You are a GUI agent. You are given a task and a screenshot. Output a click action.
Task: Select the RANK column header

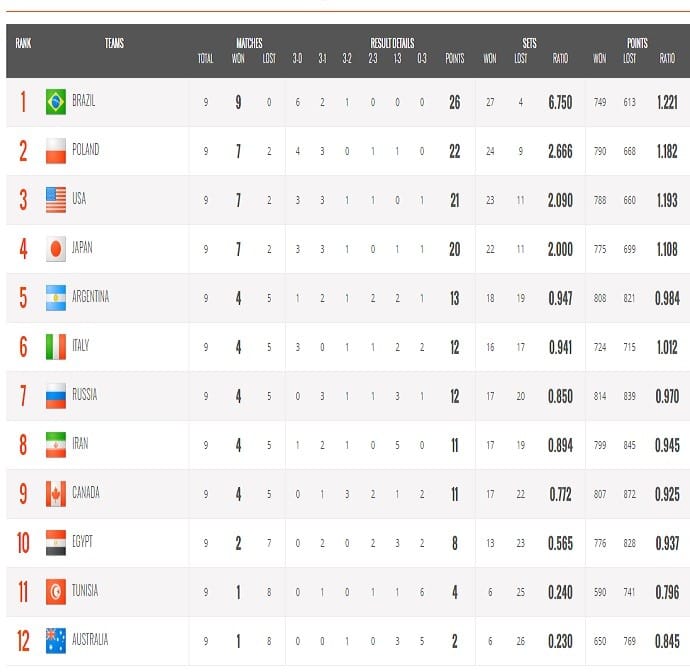click(x=24, y=43)
